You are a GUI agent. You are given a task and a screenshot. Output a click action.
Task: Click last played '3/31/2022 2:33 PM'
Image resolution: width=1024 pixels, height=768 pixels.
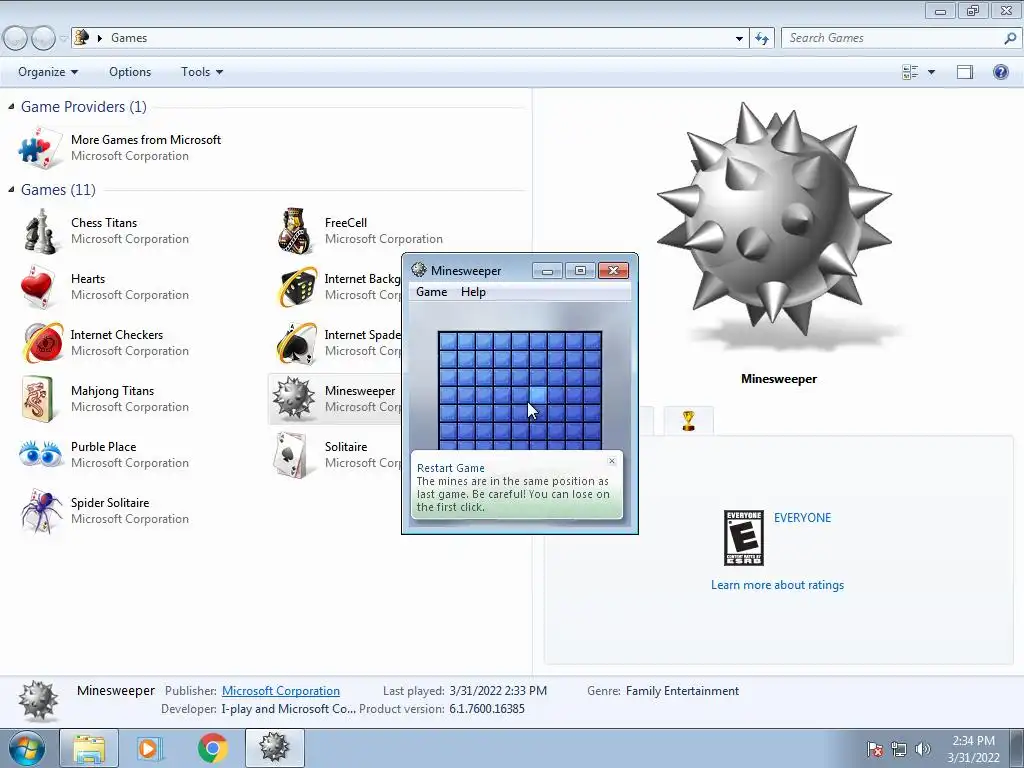pos(498,691)
